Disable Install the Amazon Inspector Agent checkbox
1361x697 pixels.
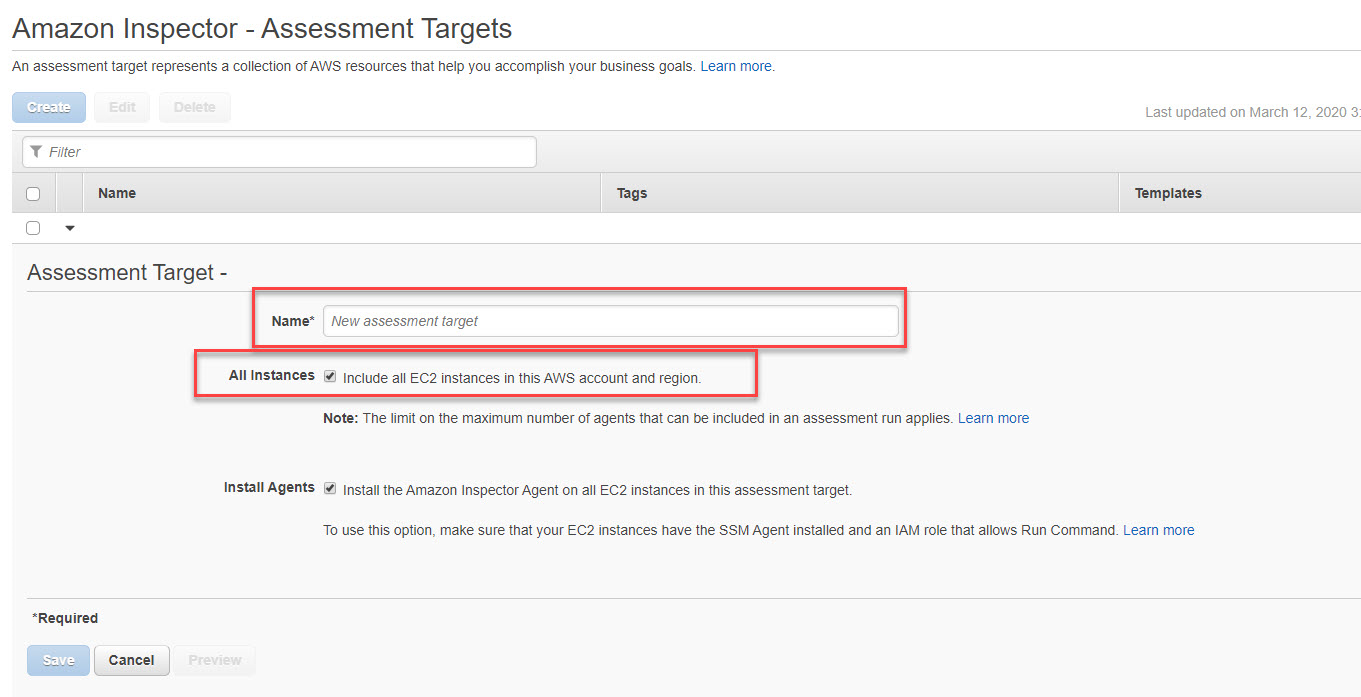(330, 488)
